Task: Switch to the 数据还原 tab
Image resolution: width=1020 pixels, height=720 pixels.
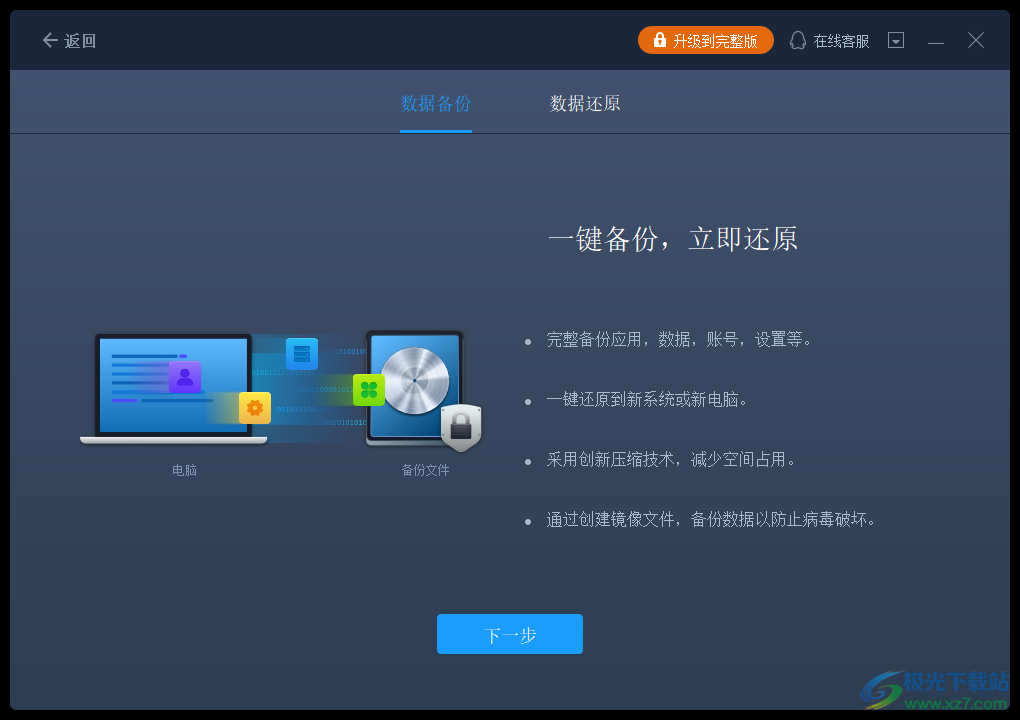Action: [584, 102]
